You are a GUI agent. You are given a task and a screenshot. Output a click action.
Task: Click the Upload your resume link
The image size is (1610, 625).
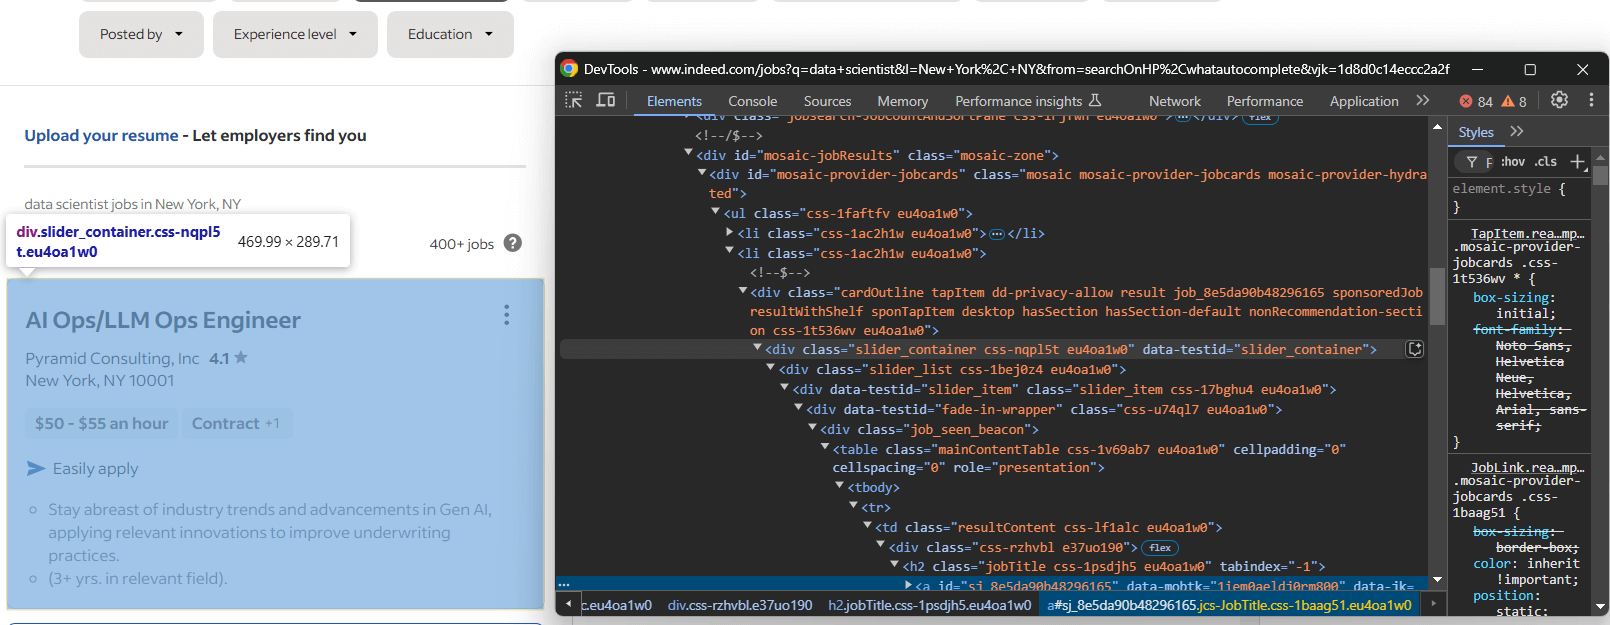point(102,135)
